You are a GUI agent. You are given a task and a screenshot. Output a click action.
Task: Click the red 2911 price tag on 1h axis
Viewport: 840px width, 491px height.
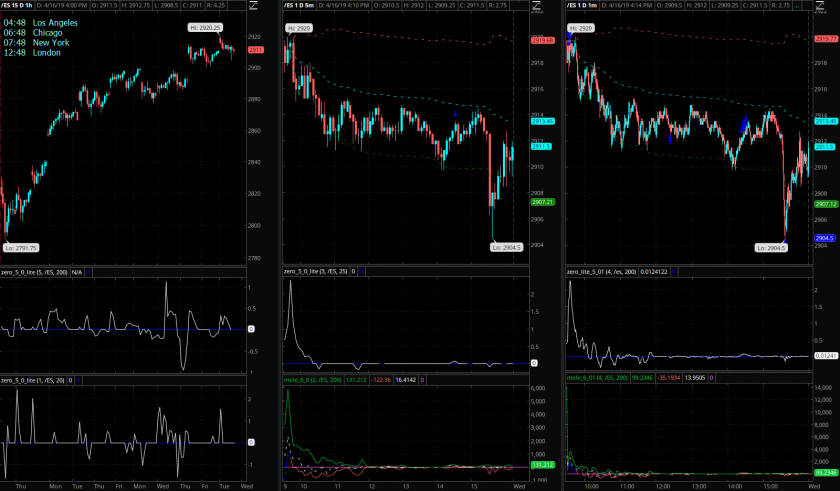255,50
